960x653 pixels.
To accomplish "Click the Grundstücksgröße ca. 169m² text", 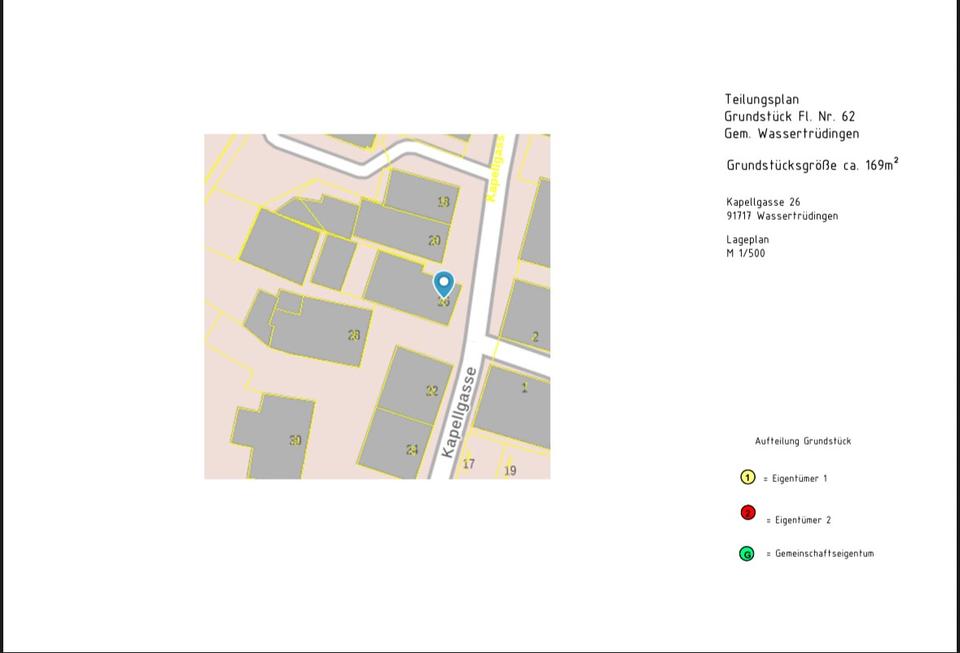I will (811, 165).
